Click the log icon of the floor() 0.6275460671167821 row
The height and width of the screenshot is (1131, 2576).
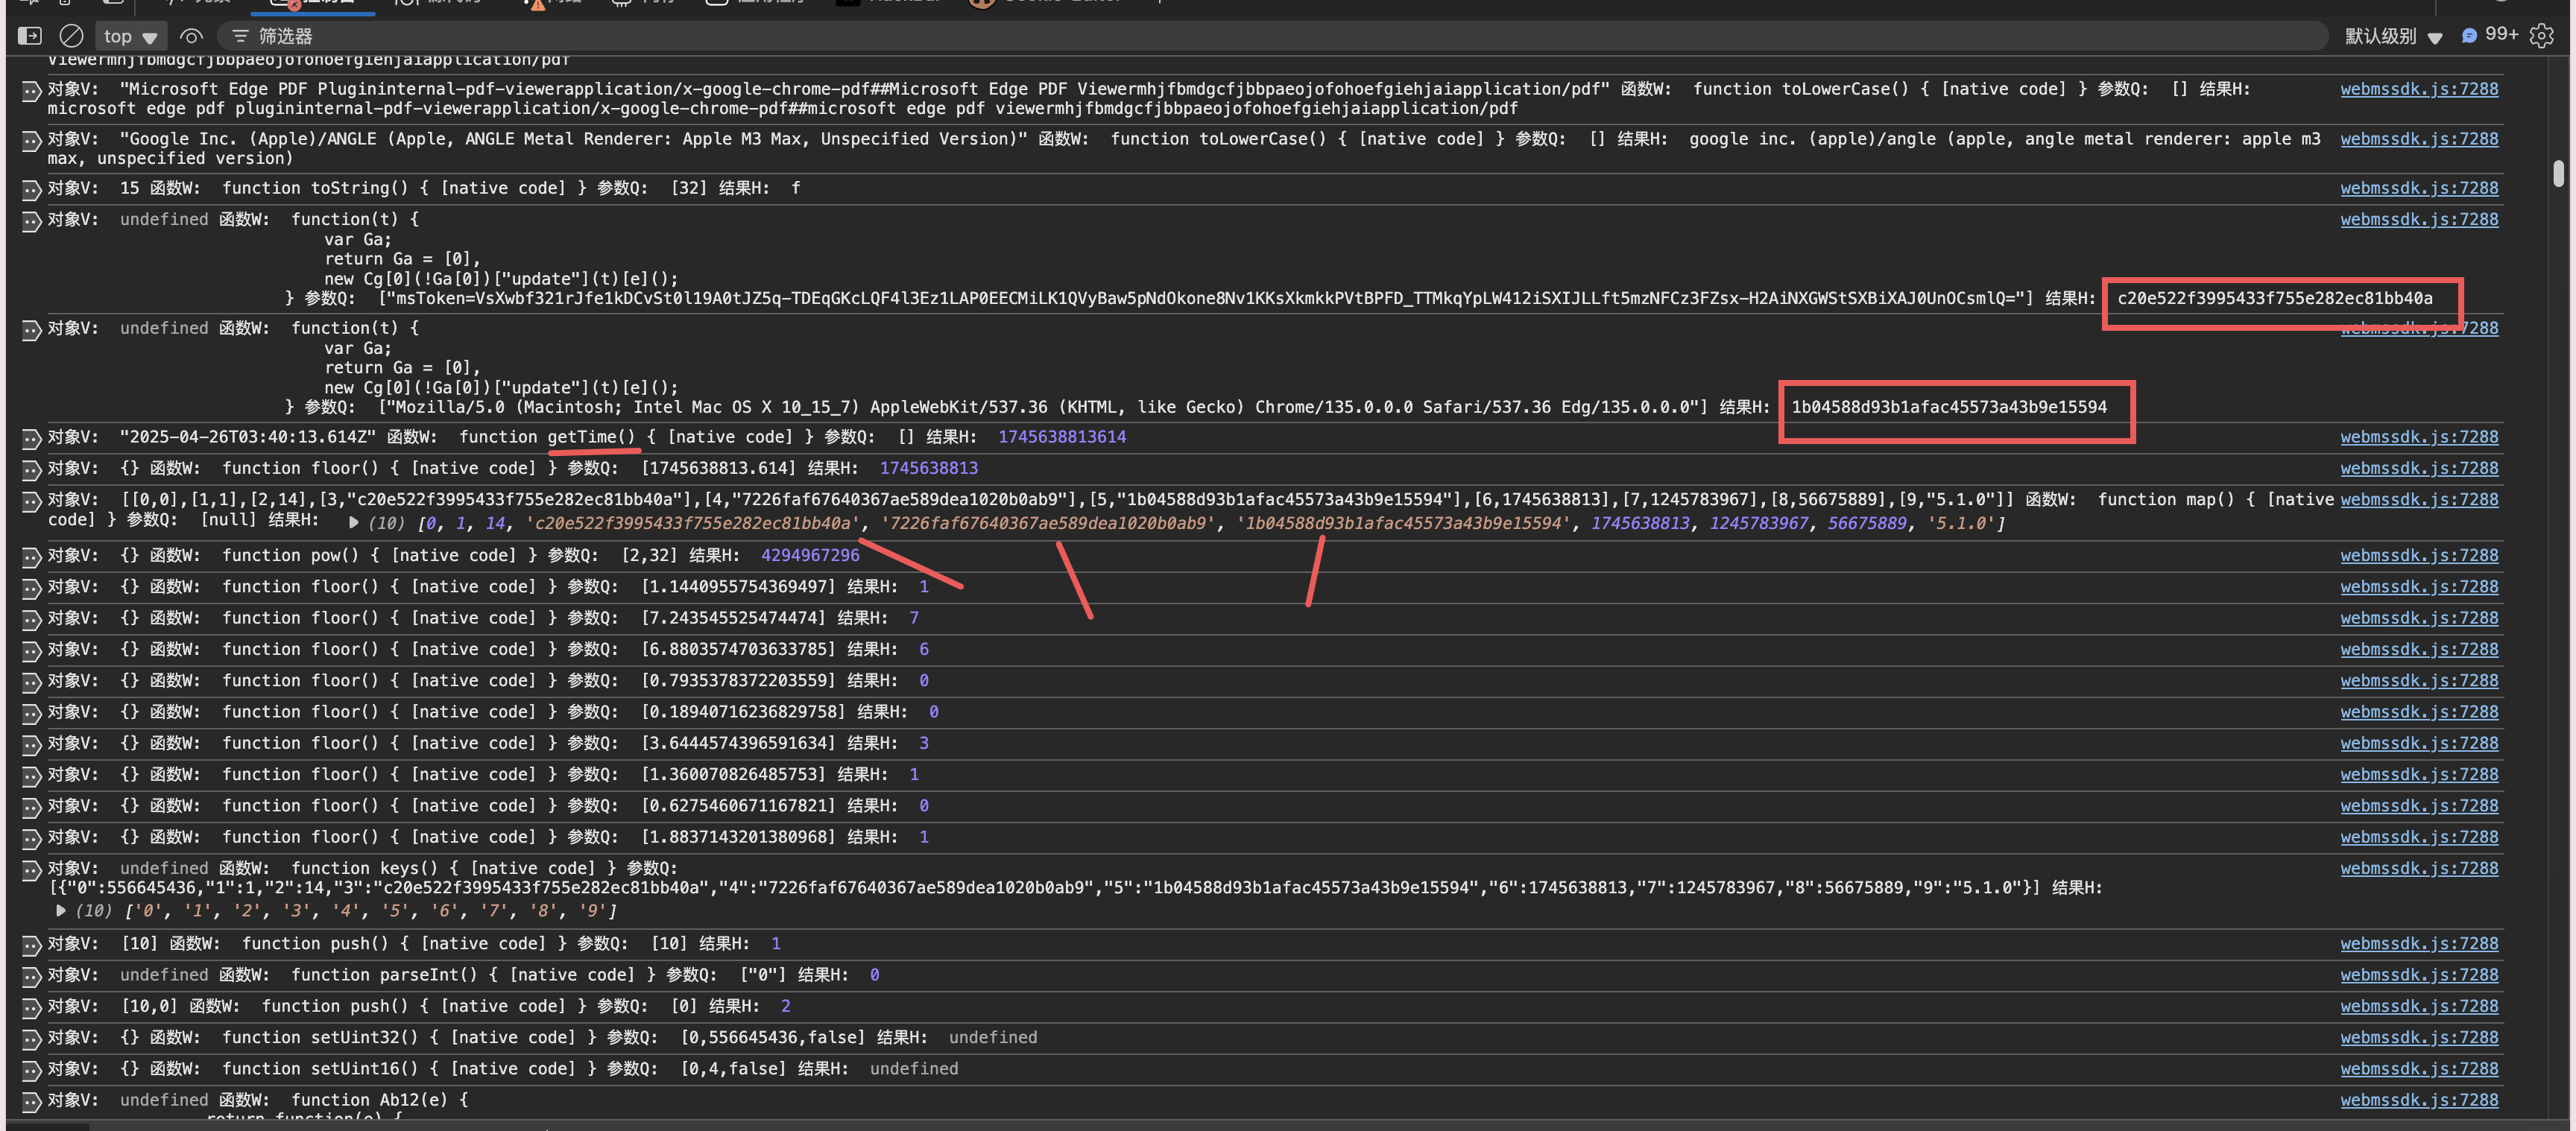(31, 807)
